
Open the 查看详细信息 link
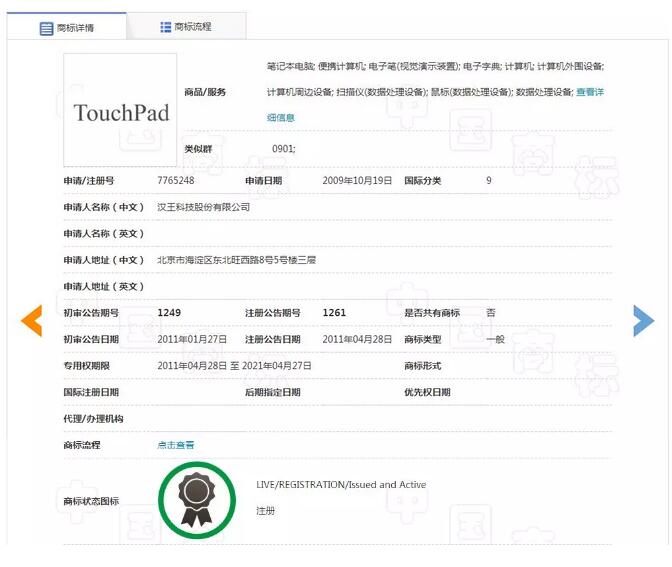(x=590, y=92)
